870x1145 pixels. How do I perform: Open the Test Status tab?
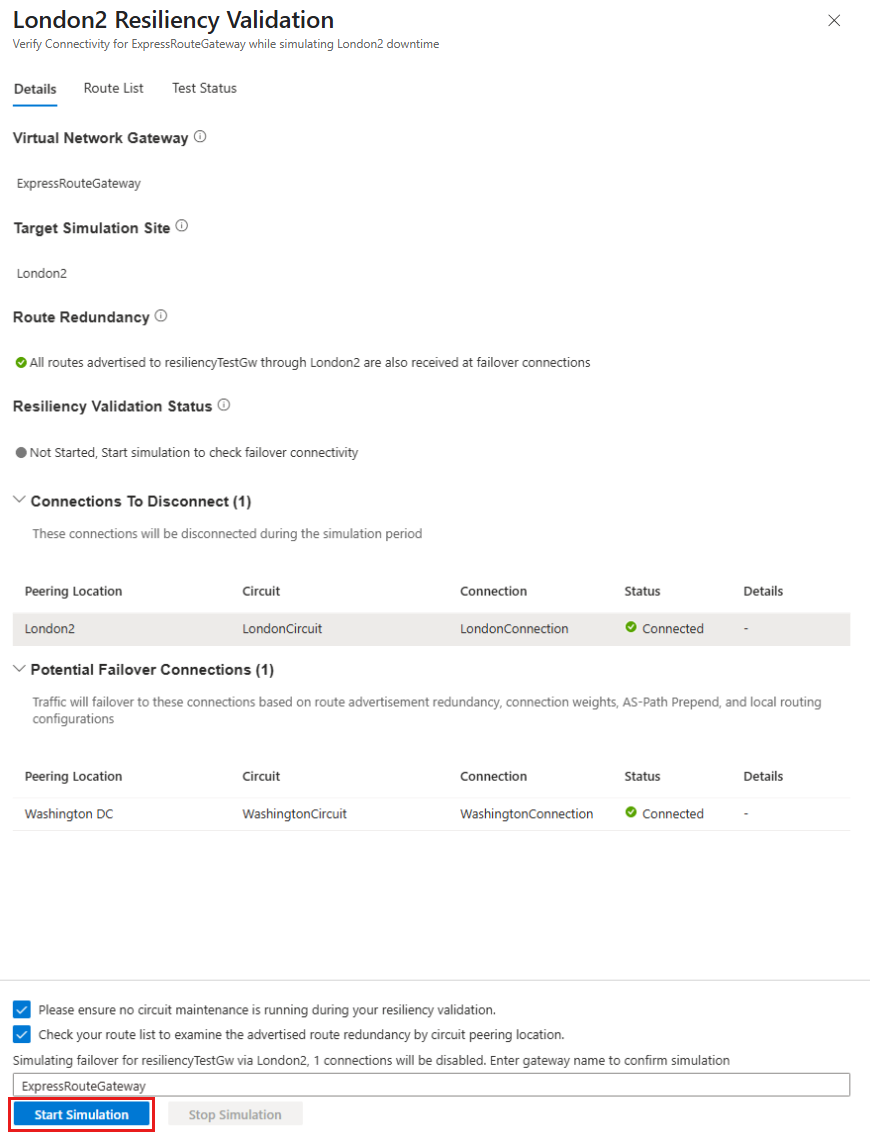[x=203, y=88]
